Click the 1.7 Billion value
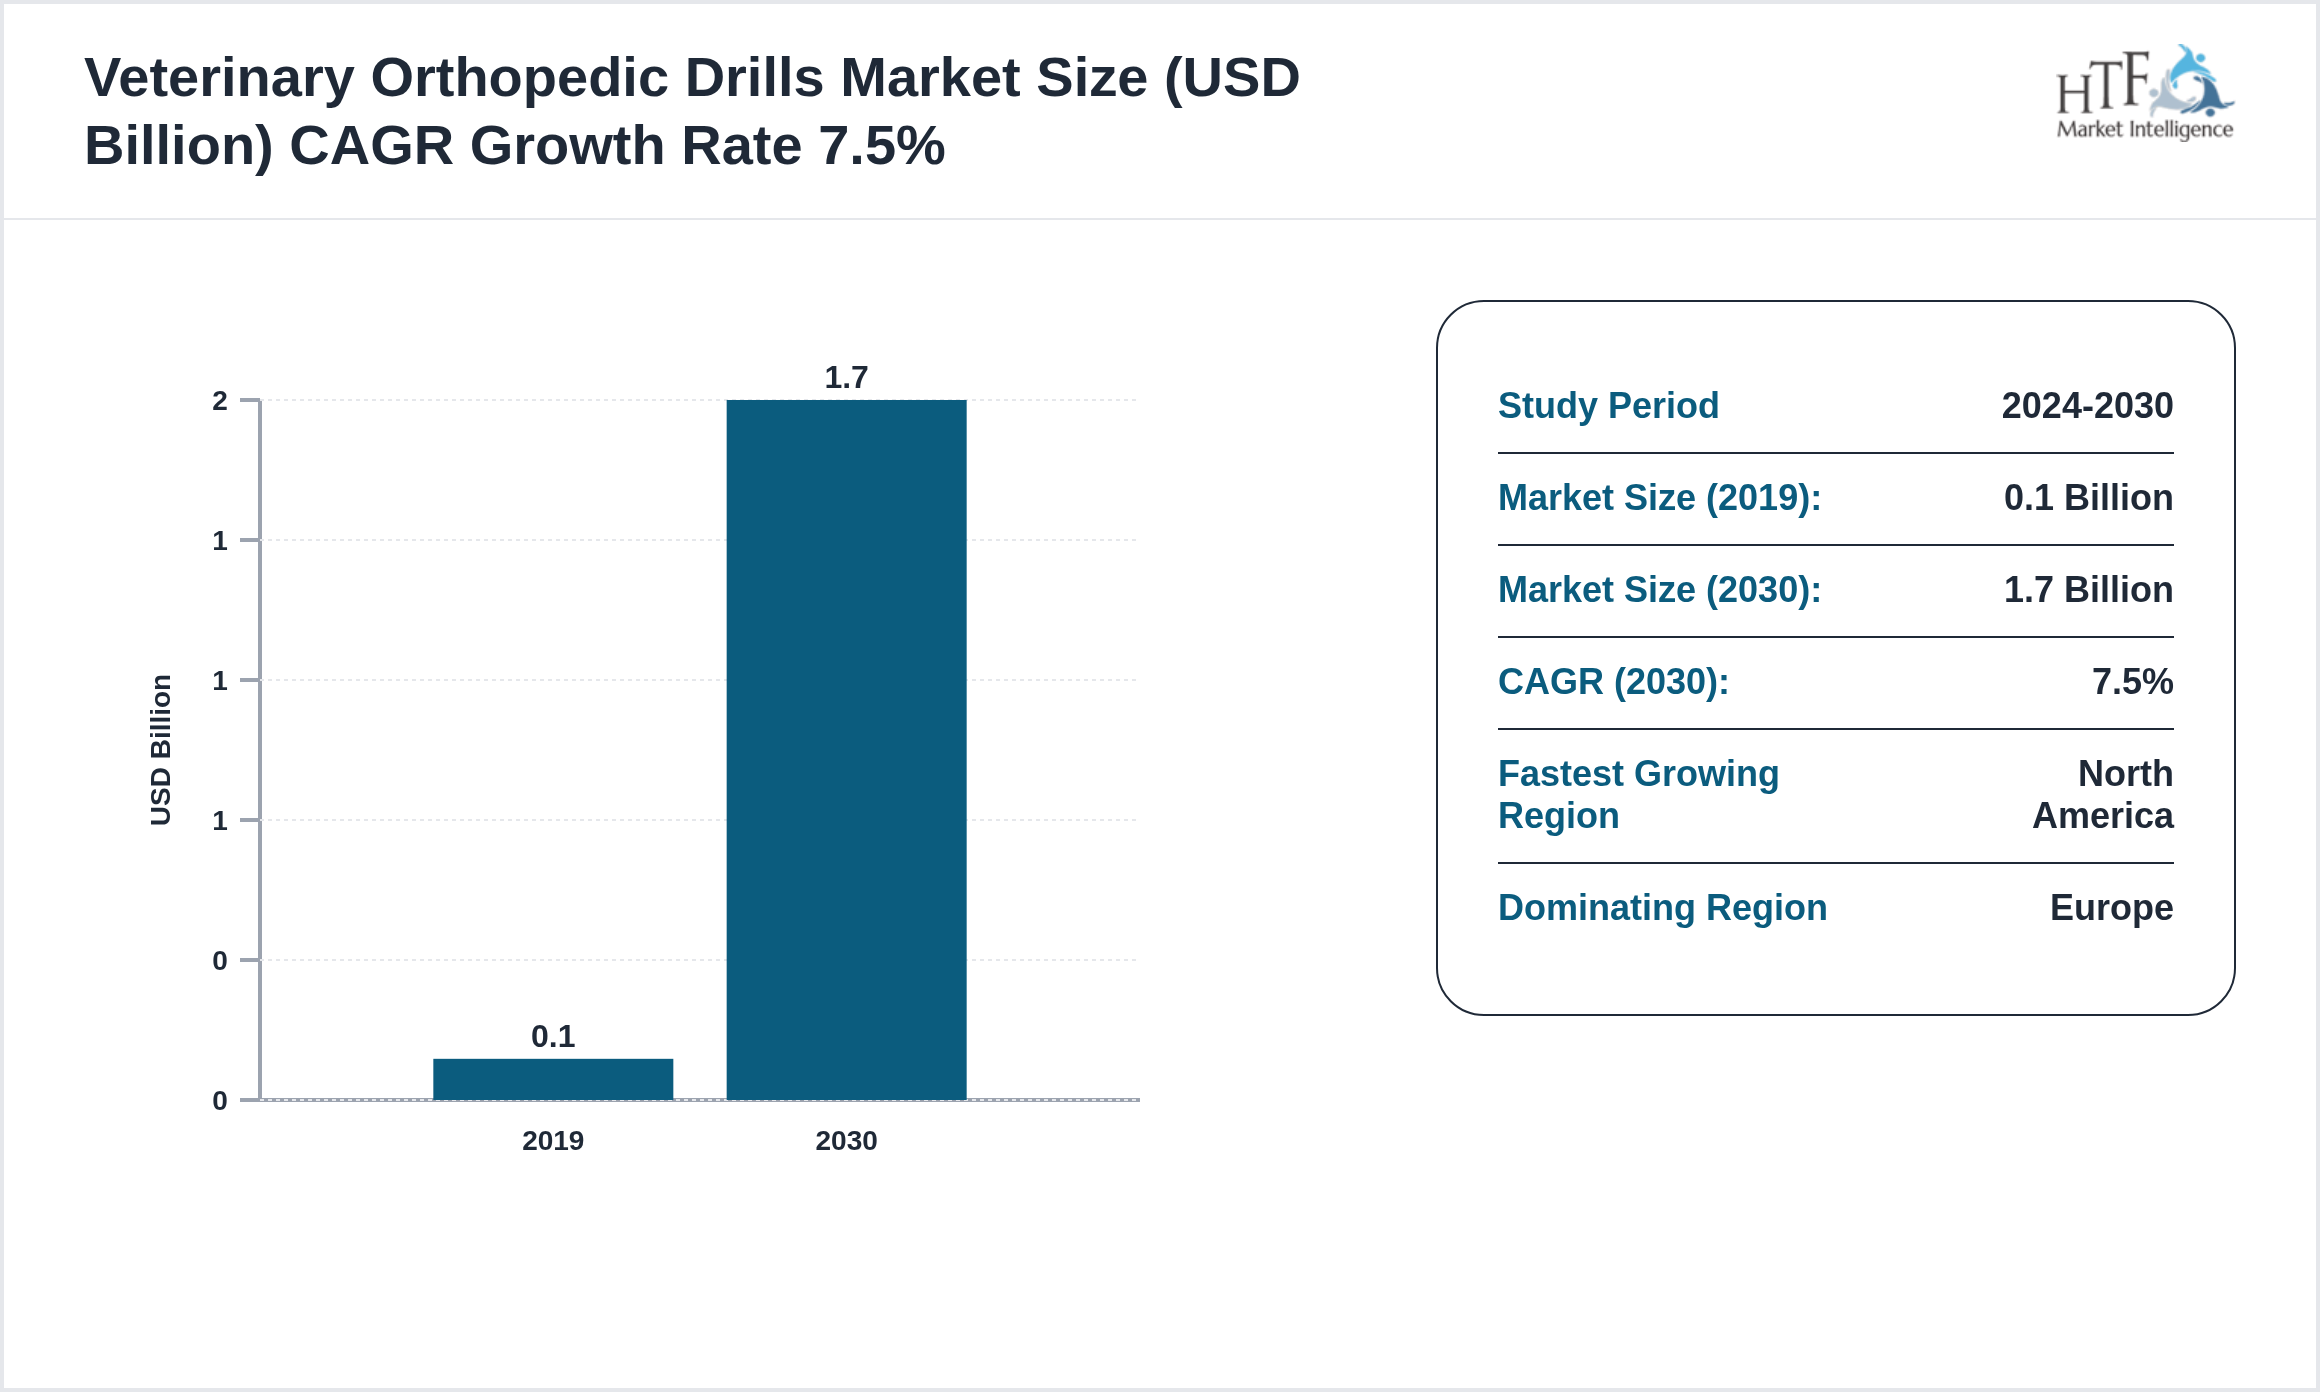2320x1392 pixels. pos(2088,589)
